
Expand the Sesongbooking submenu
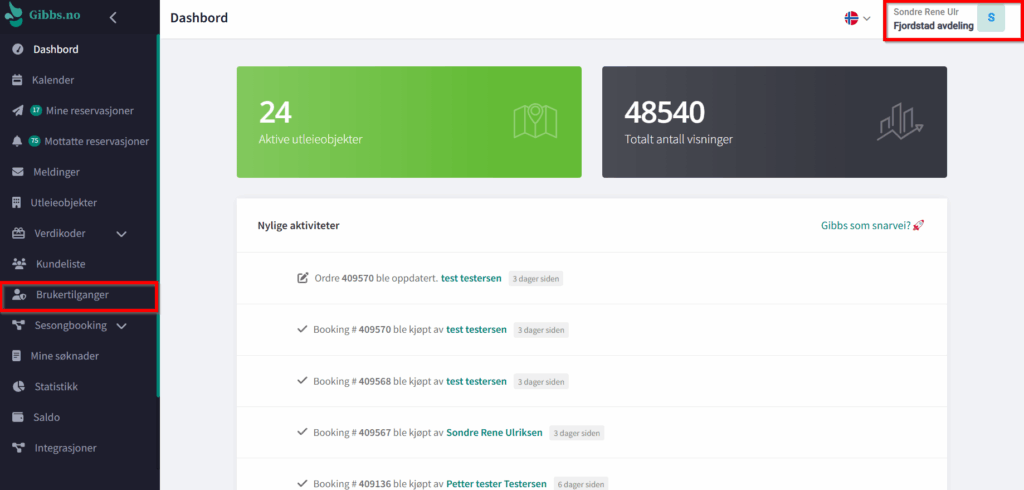click(122, 326)
